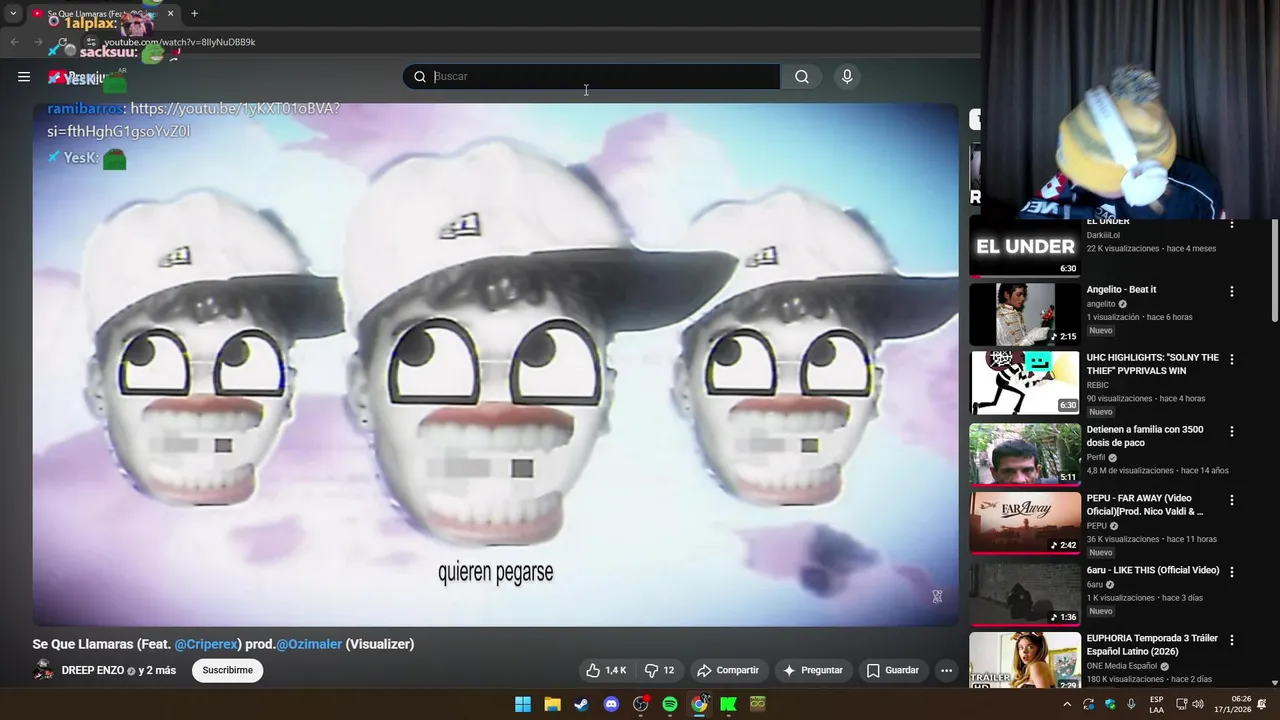Play PEPU - FAR AWAY thumbnail
The image size is (1280, 720).
pyautogui.click(x=1025, y=522)
